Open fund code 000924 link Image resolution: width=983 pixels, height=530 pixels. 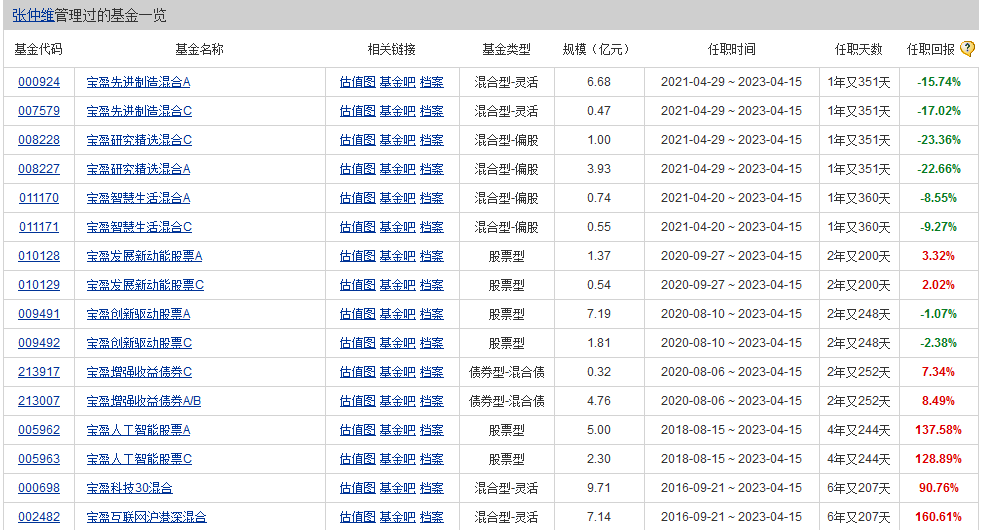[x=39, y=82]
